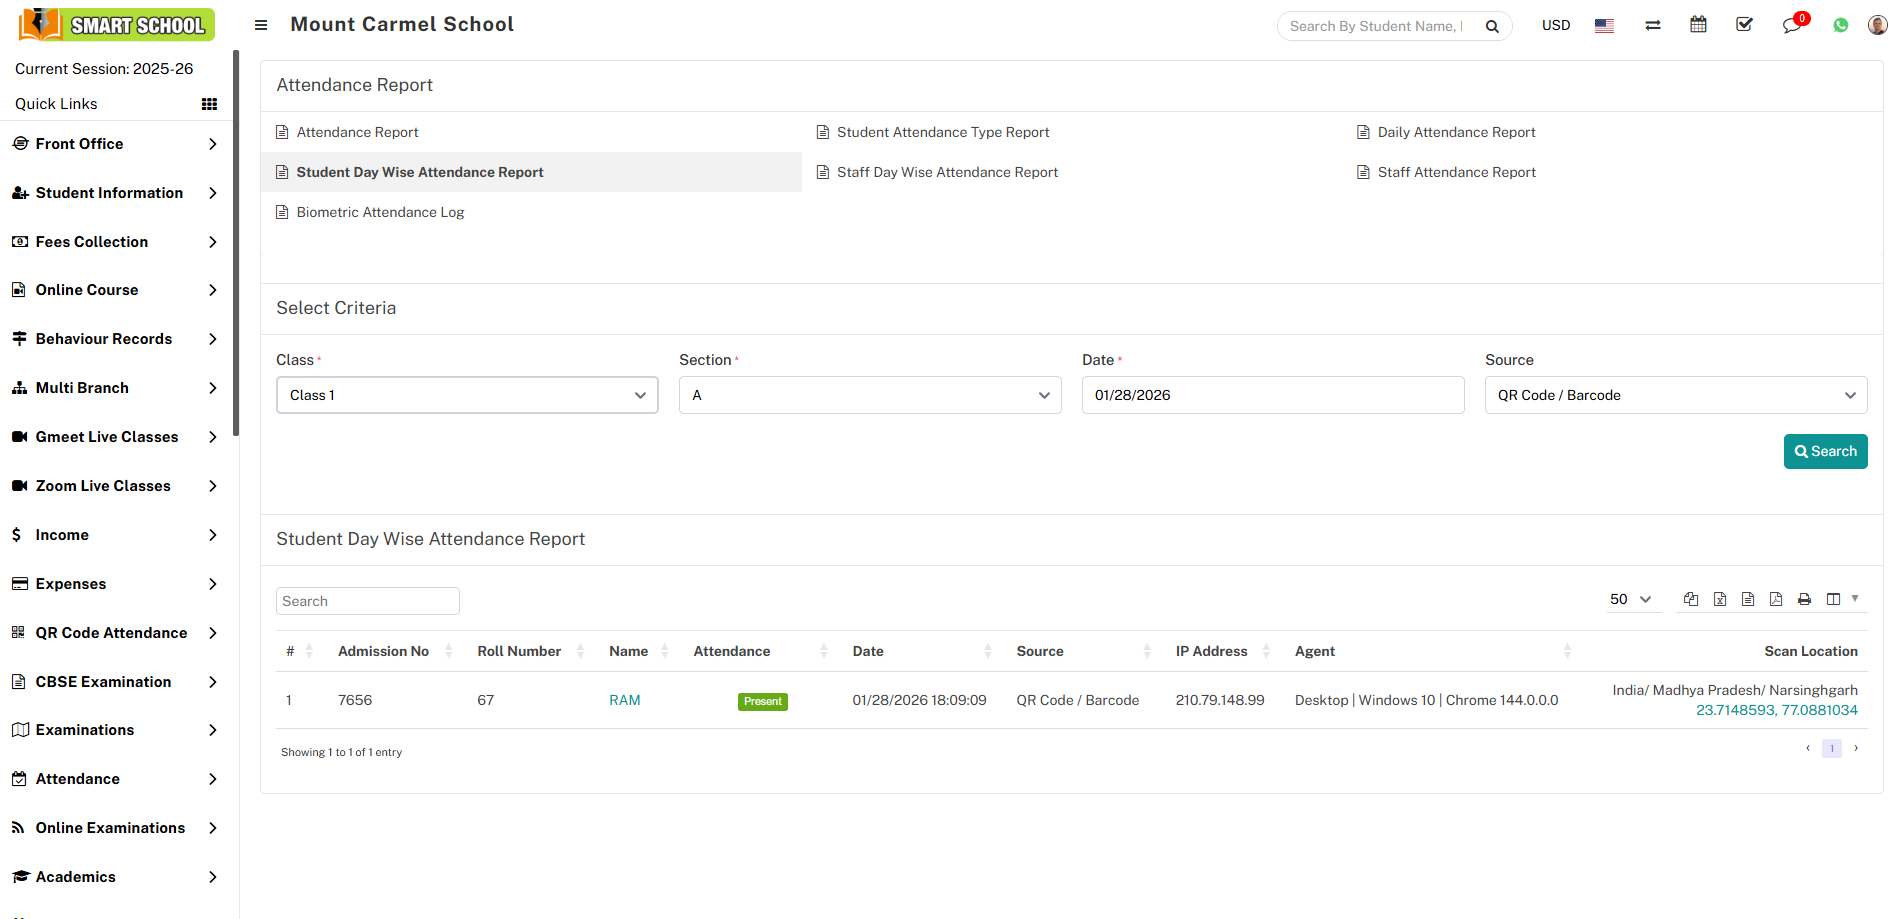Toggle column visibility dropdown

[1840, 599]
